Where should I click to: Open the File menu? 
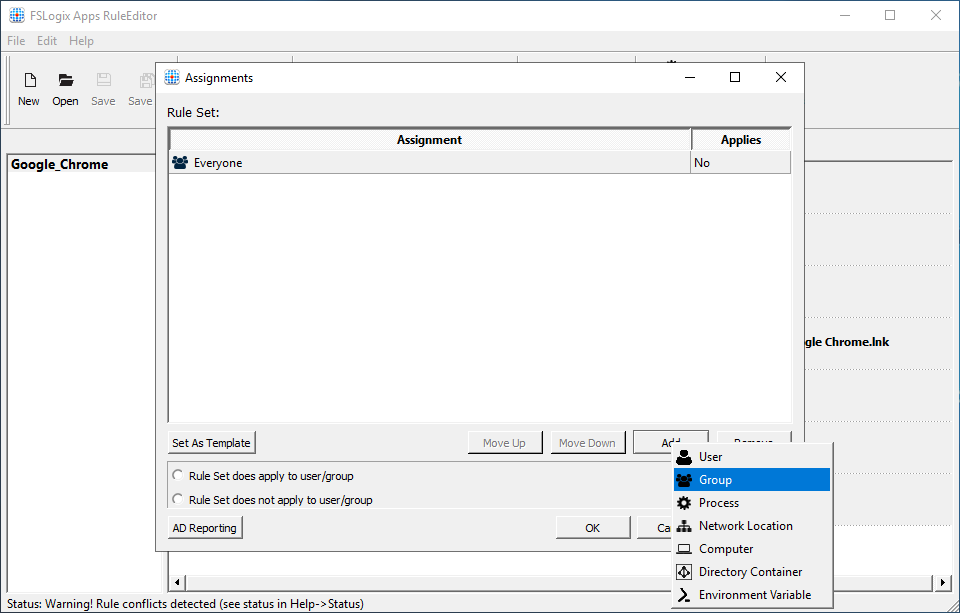coord(16,40)
